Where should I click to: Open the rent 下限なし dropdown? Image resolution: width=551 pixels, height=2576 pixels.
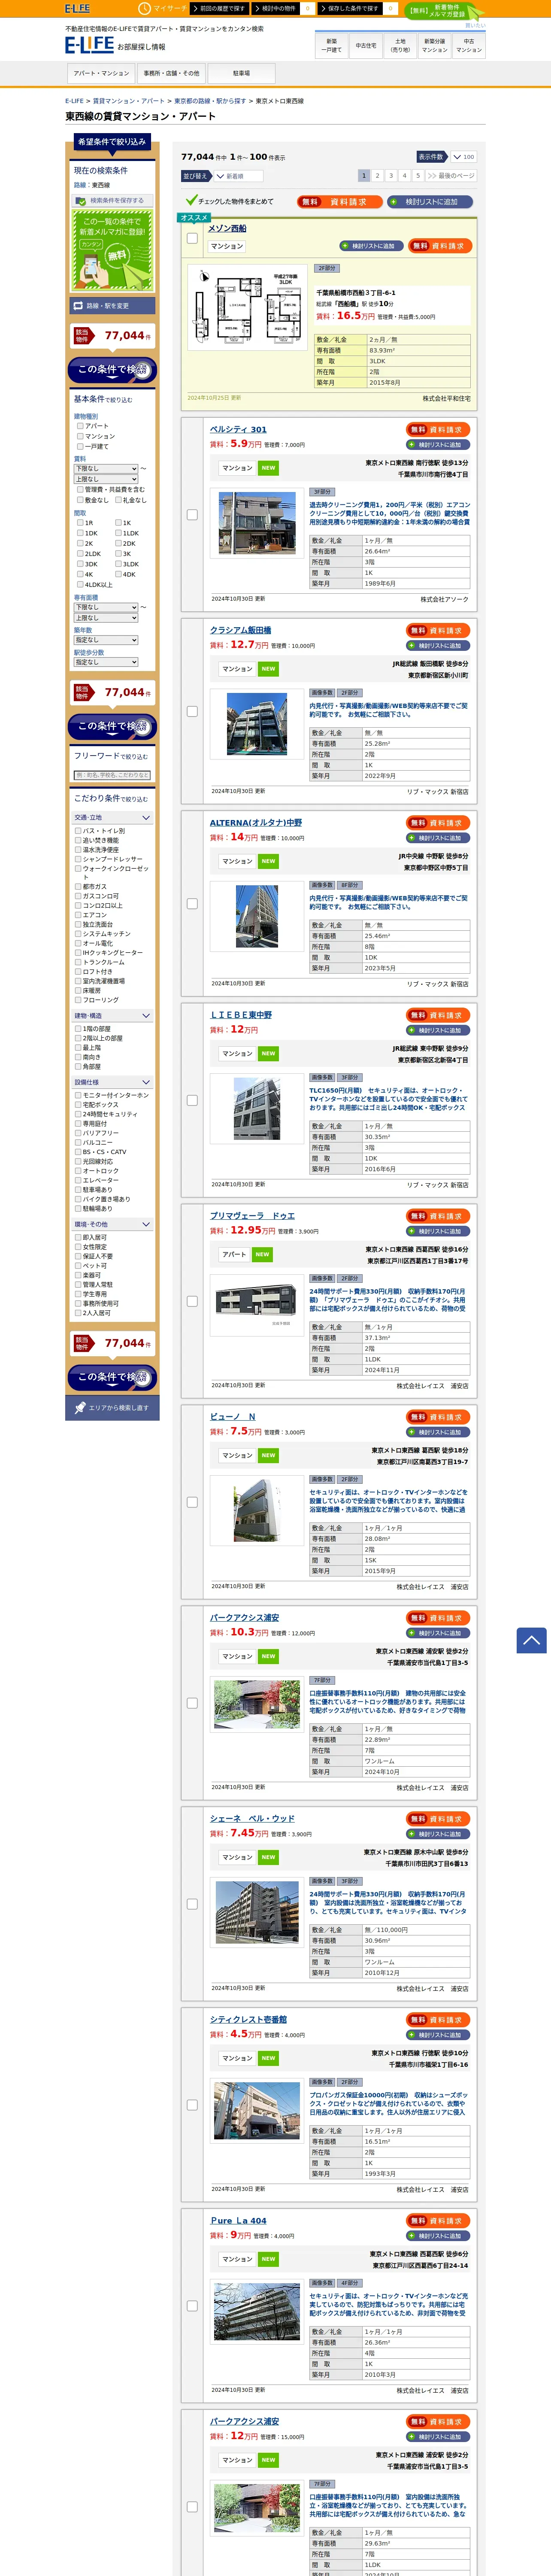(106, 469)
